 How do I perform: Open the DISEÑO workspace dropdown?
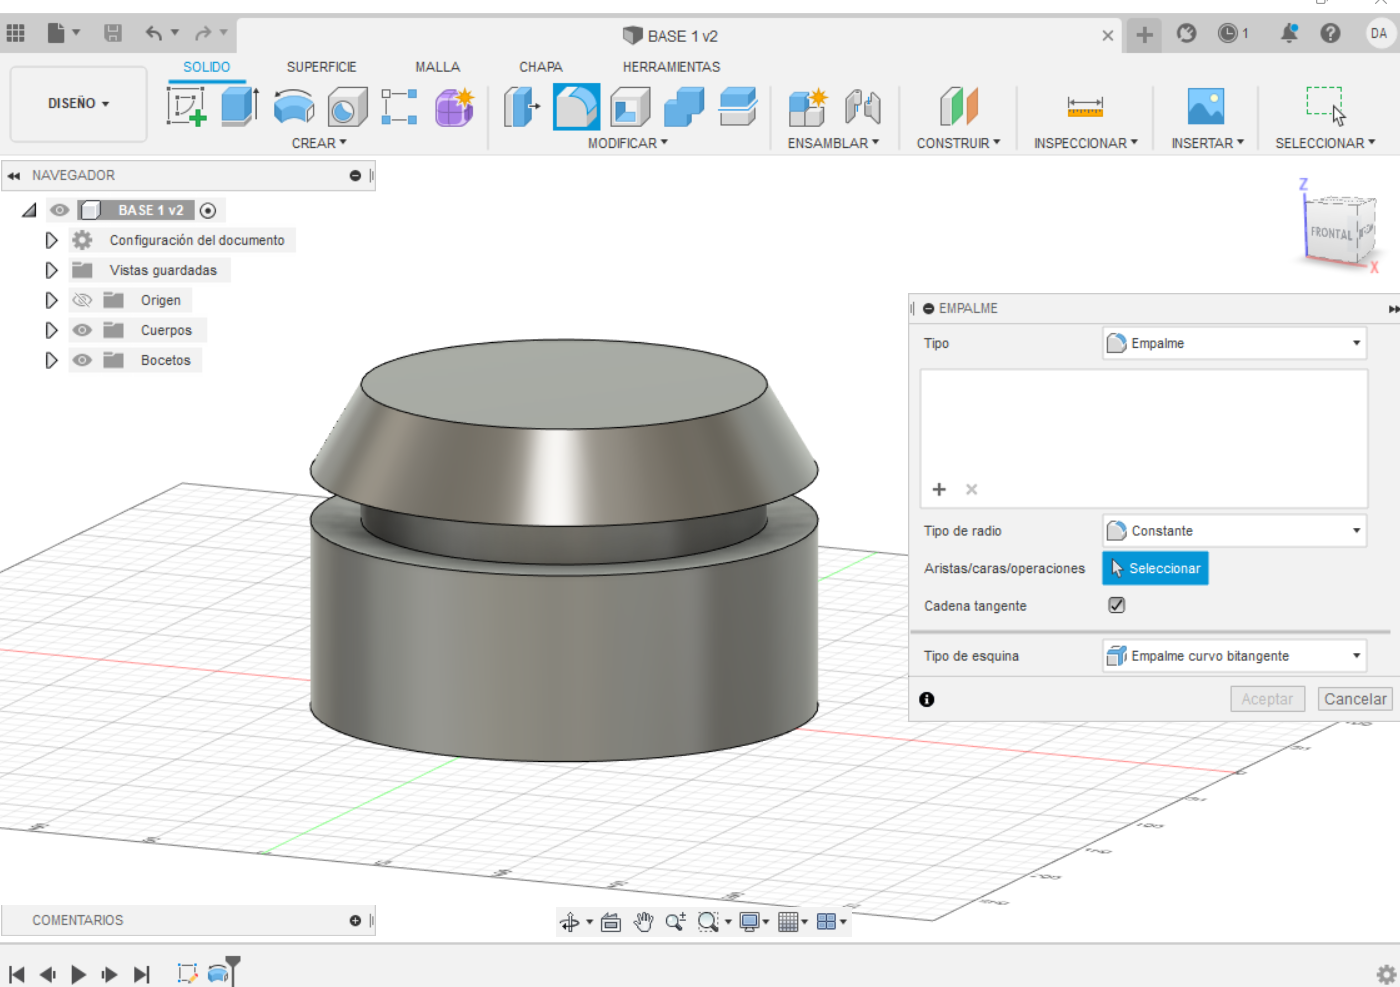(x=78, y=103)
